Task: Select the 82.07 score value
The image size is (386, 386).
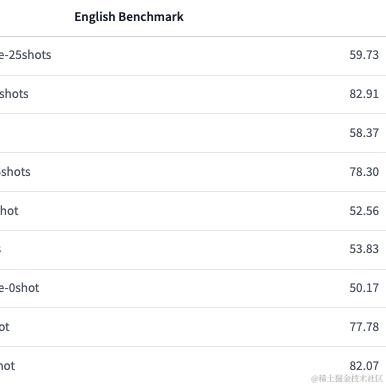Action: pyautogui.click(x=364, y=366)
